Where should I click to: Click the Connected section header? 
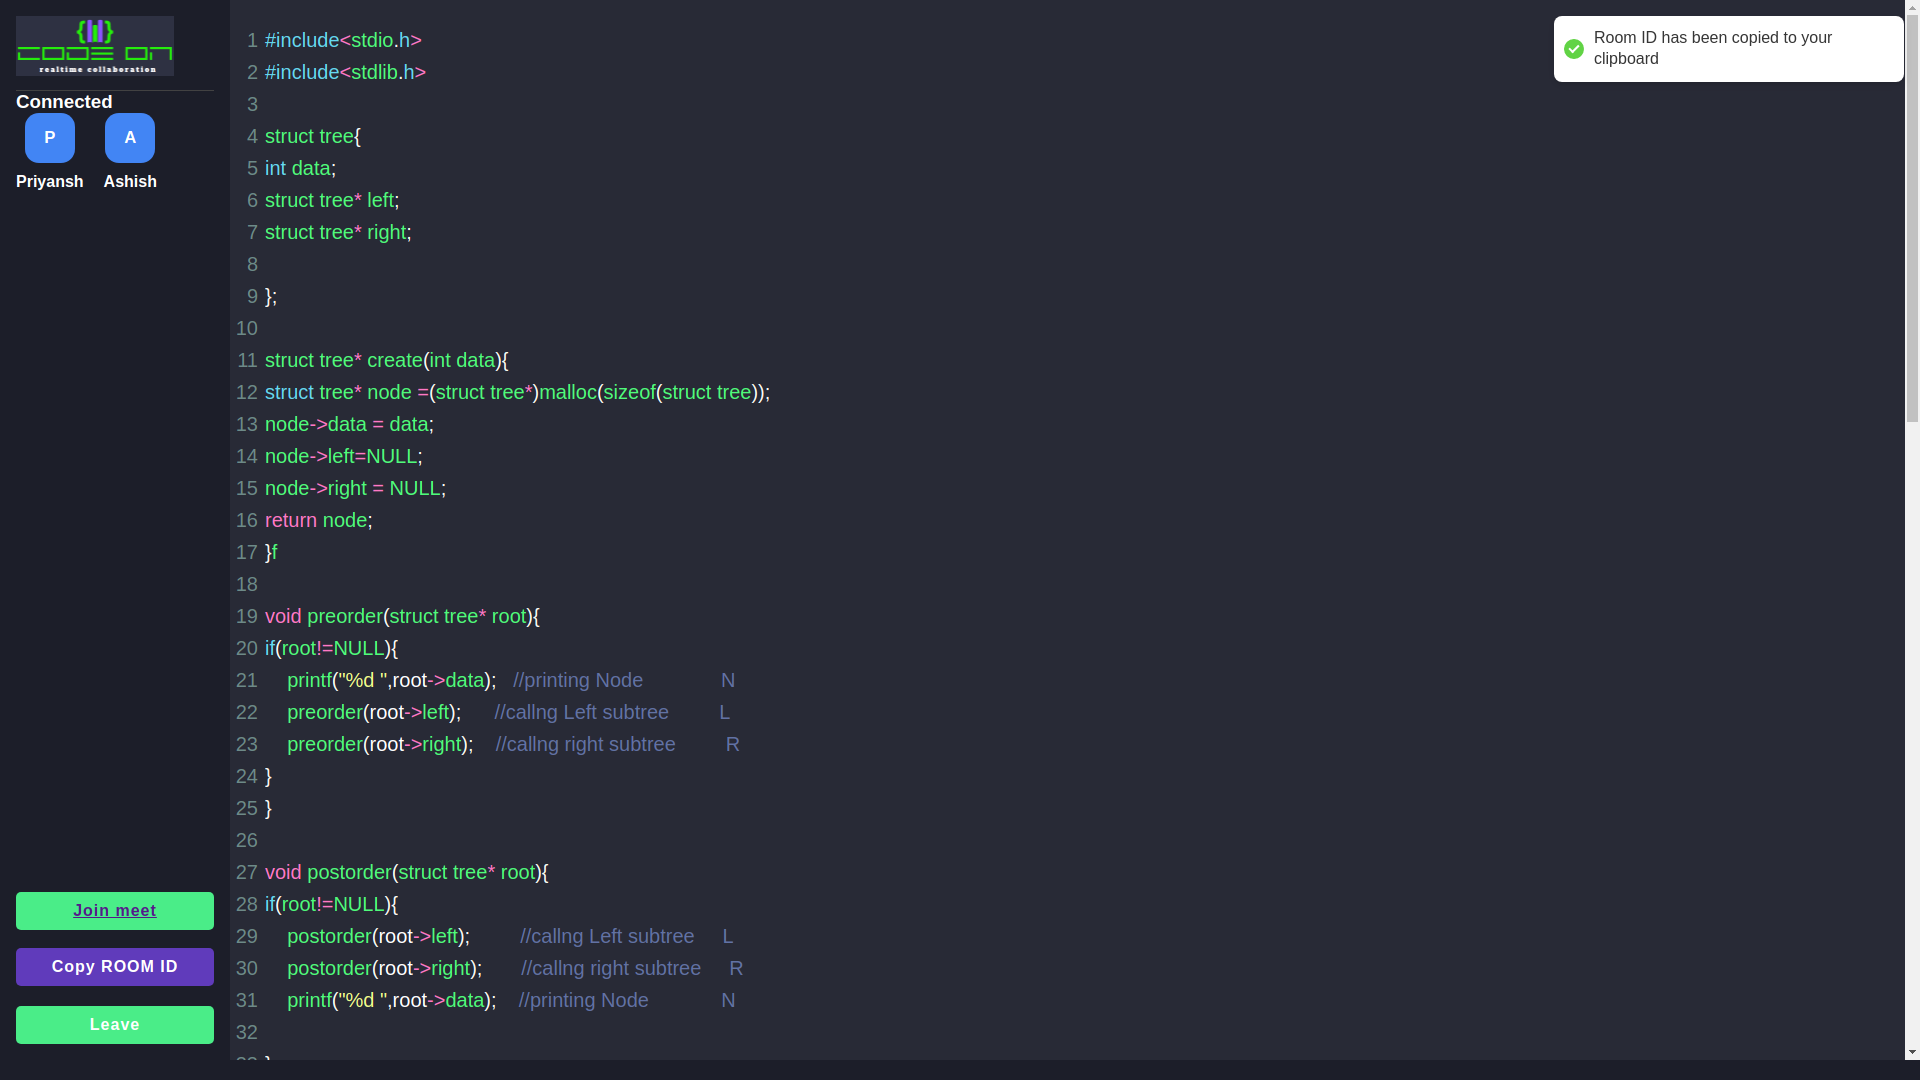pos(63,101)
